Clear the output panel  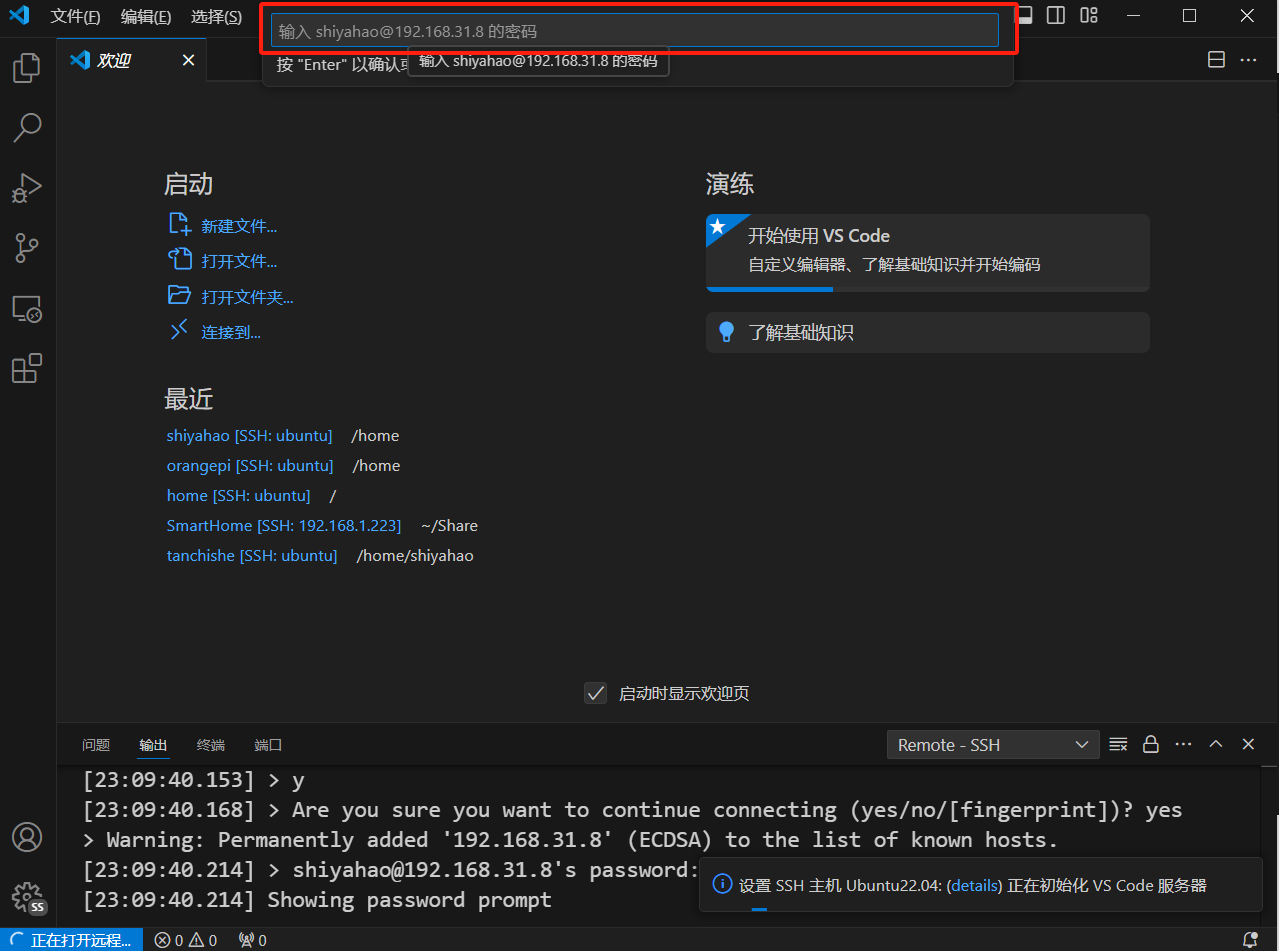1119,744
